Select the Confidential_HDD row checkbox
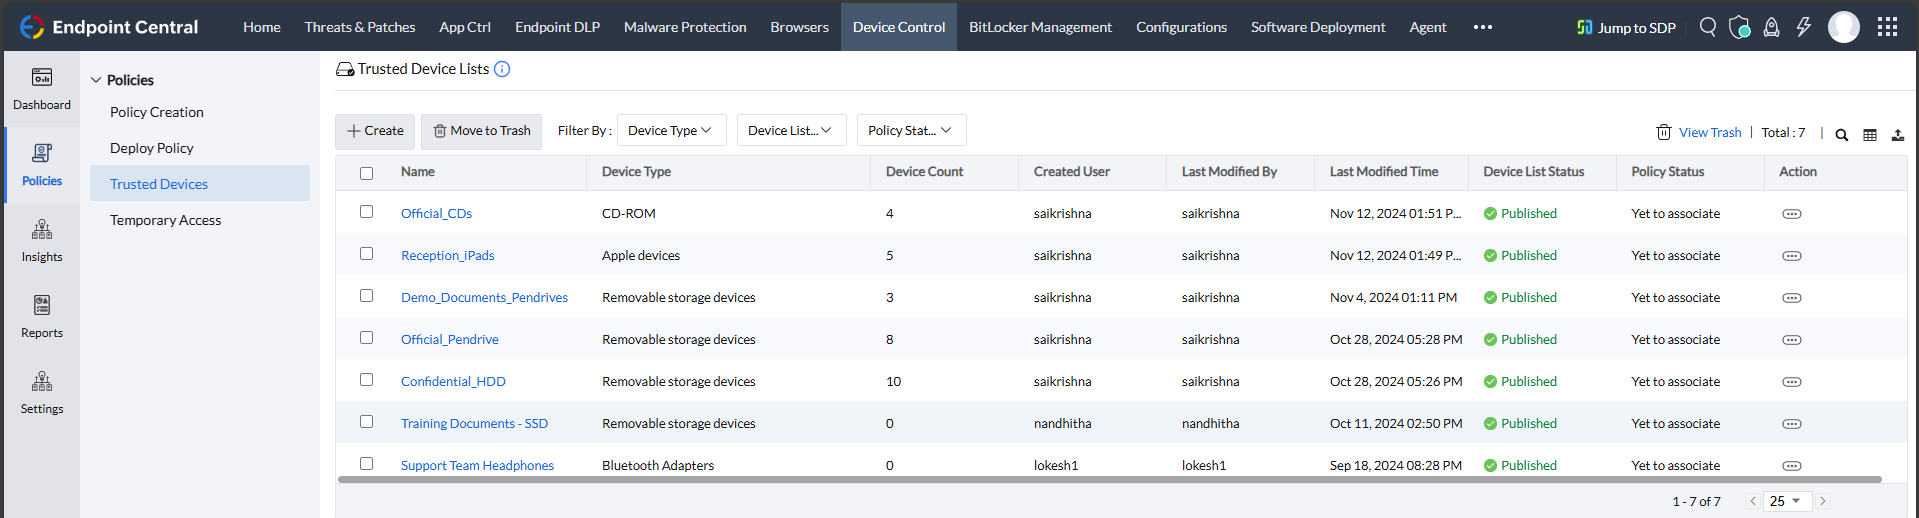This screenshot has height=518, width=1919. point(367,380)
